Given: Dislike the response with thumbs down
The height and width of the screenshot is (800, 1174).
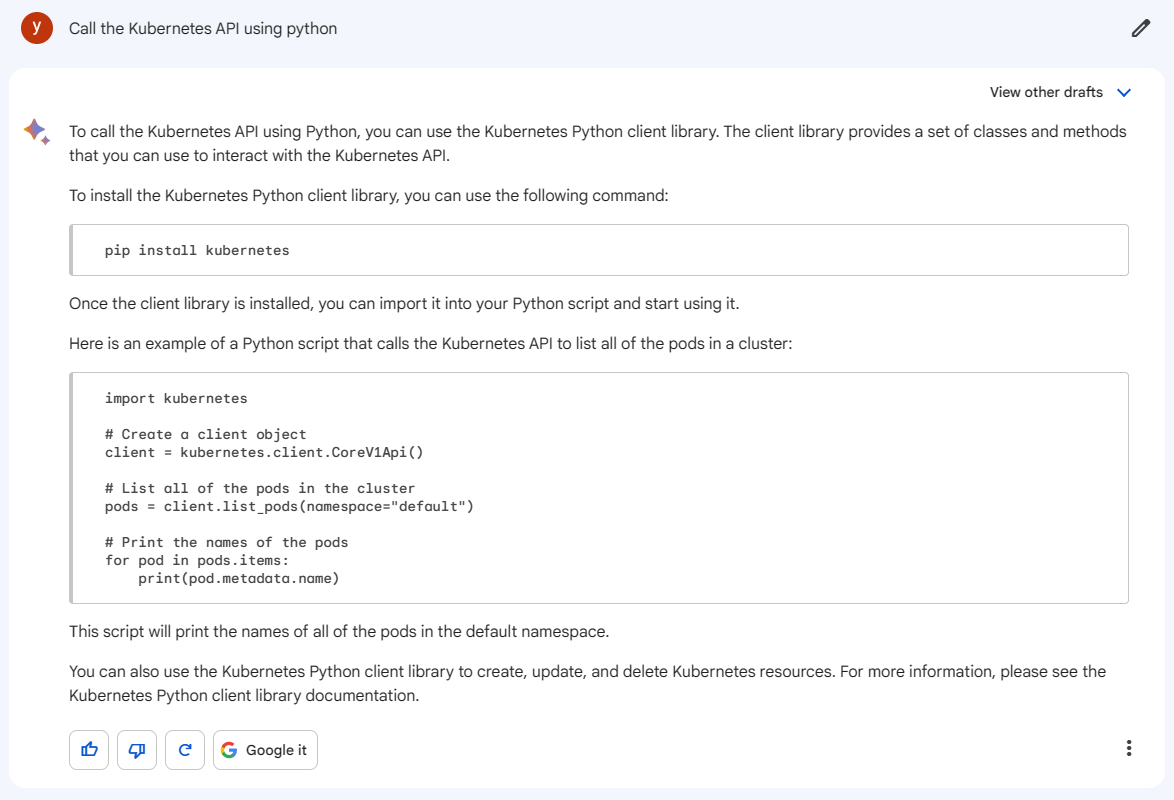Looking at the screenshot, I should coord(137,750).
